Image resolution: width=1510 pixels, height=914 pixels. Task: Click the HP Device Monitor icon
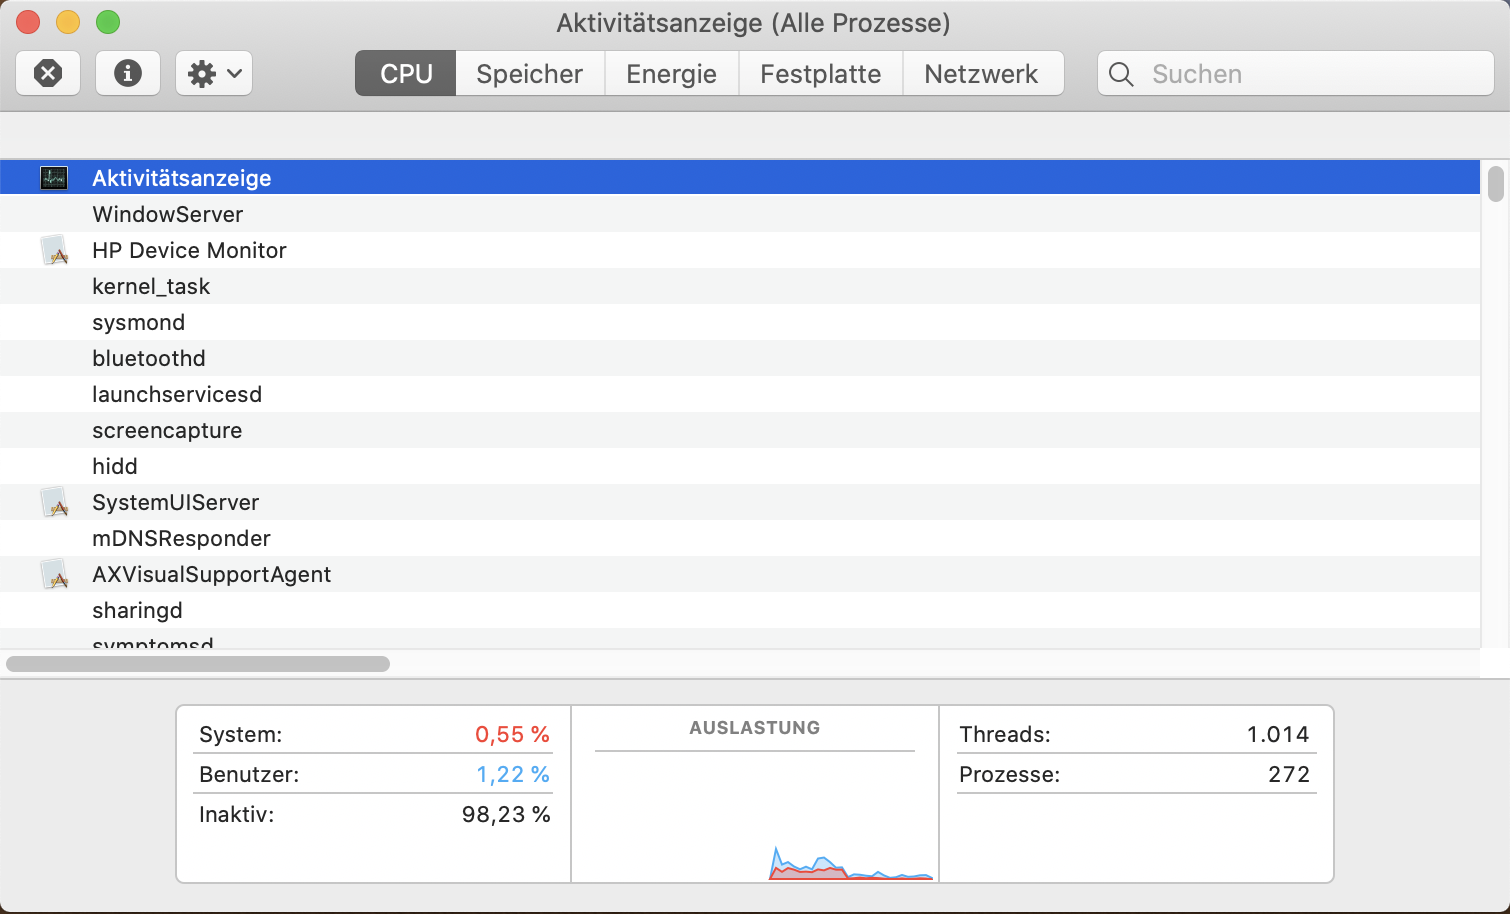point(54,250)
